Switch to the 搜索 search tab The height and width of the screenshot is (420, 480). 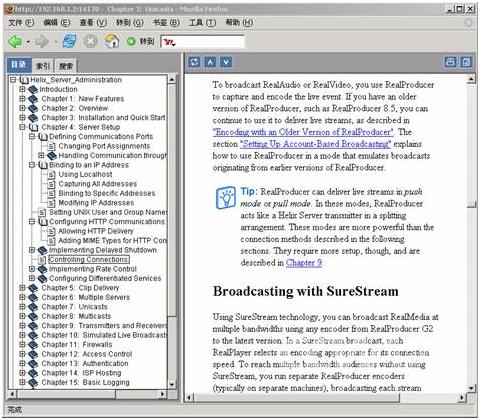click(66, 66)
